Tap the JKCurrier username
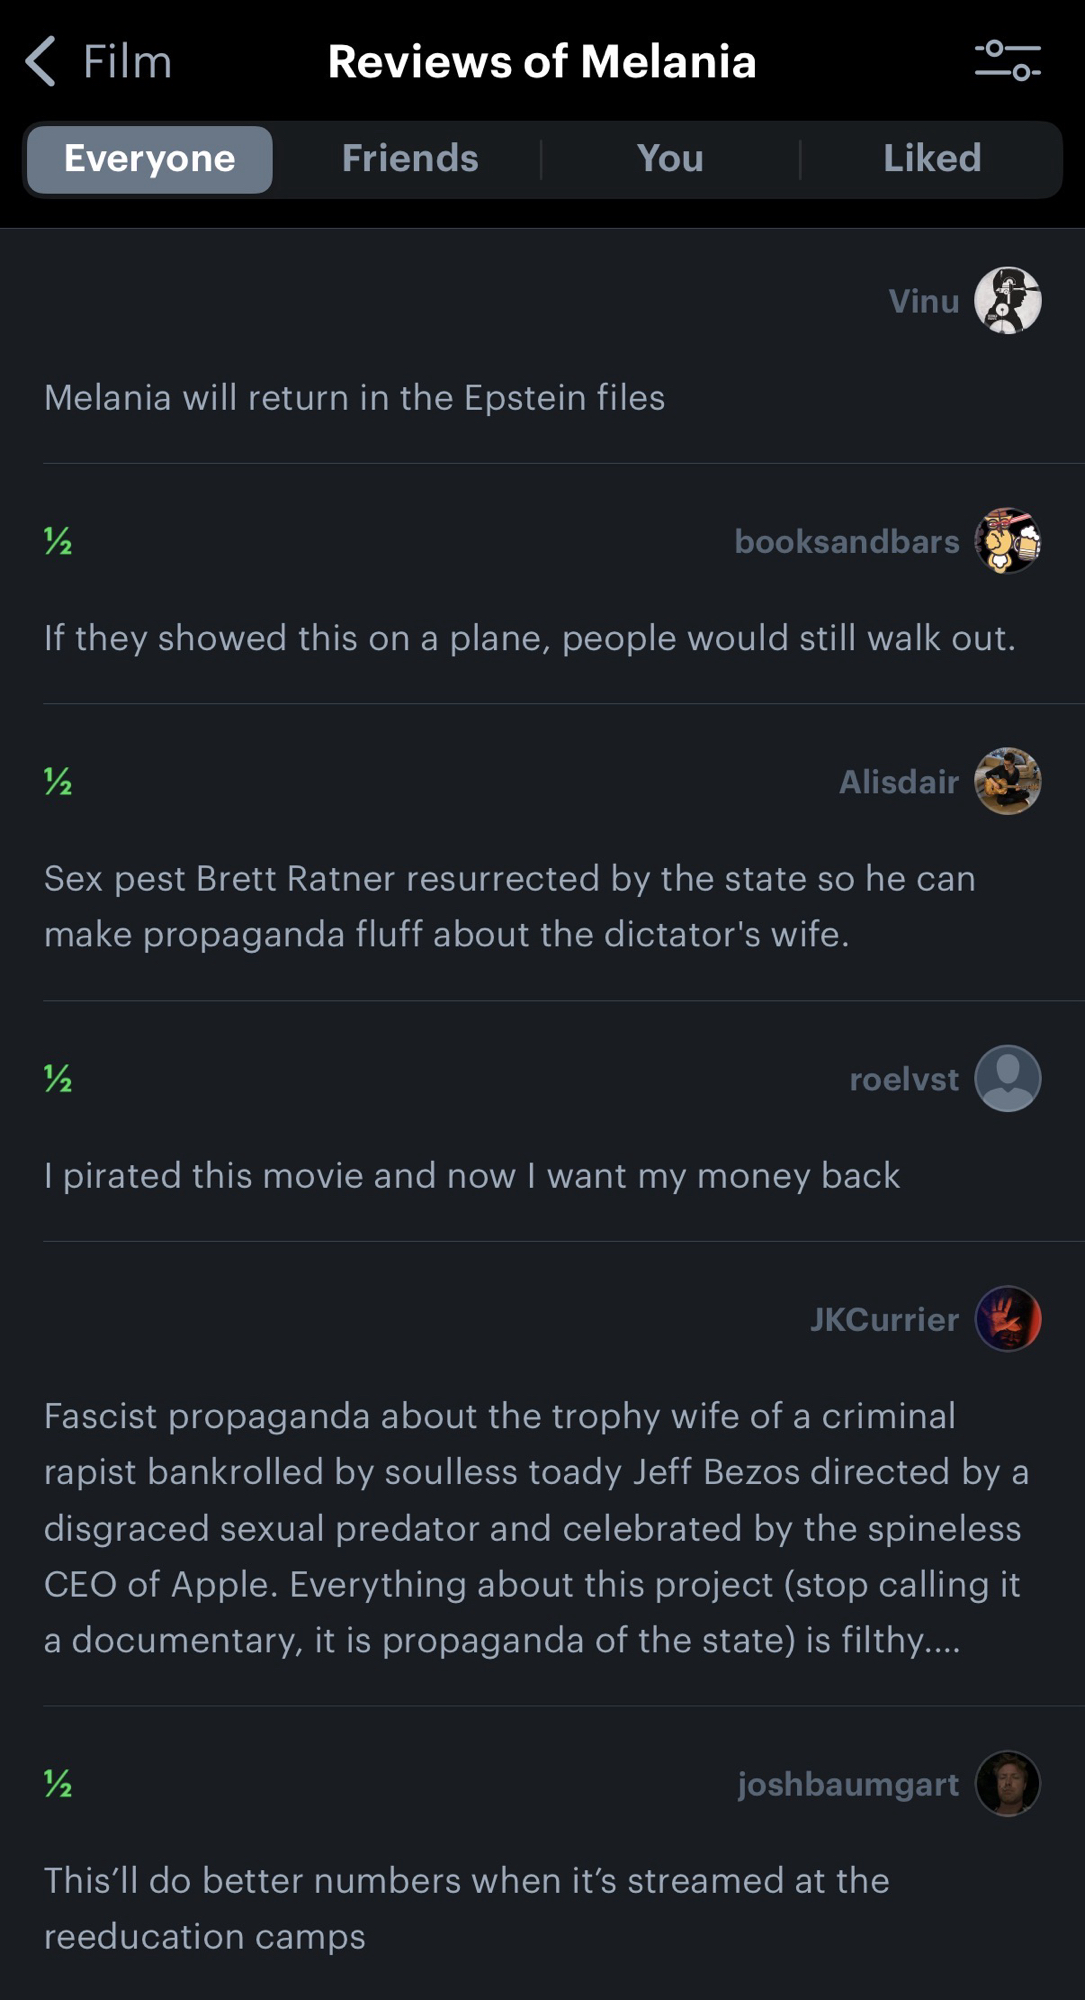The height and width of the screenshot is (2000, 1085). 884,1319
